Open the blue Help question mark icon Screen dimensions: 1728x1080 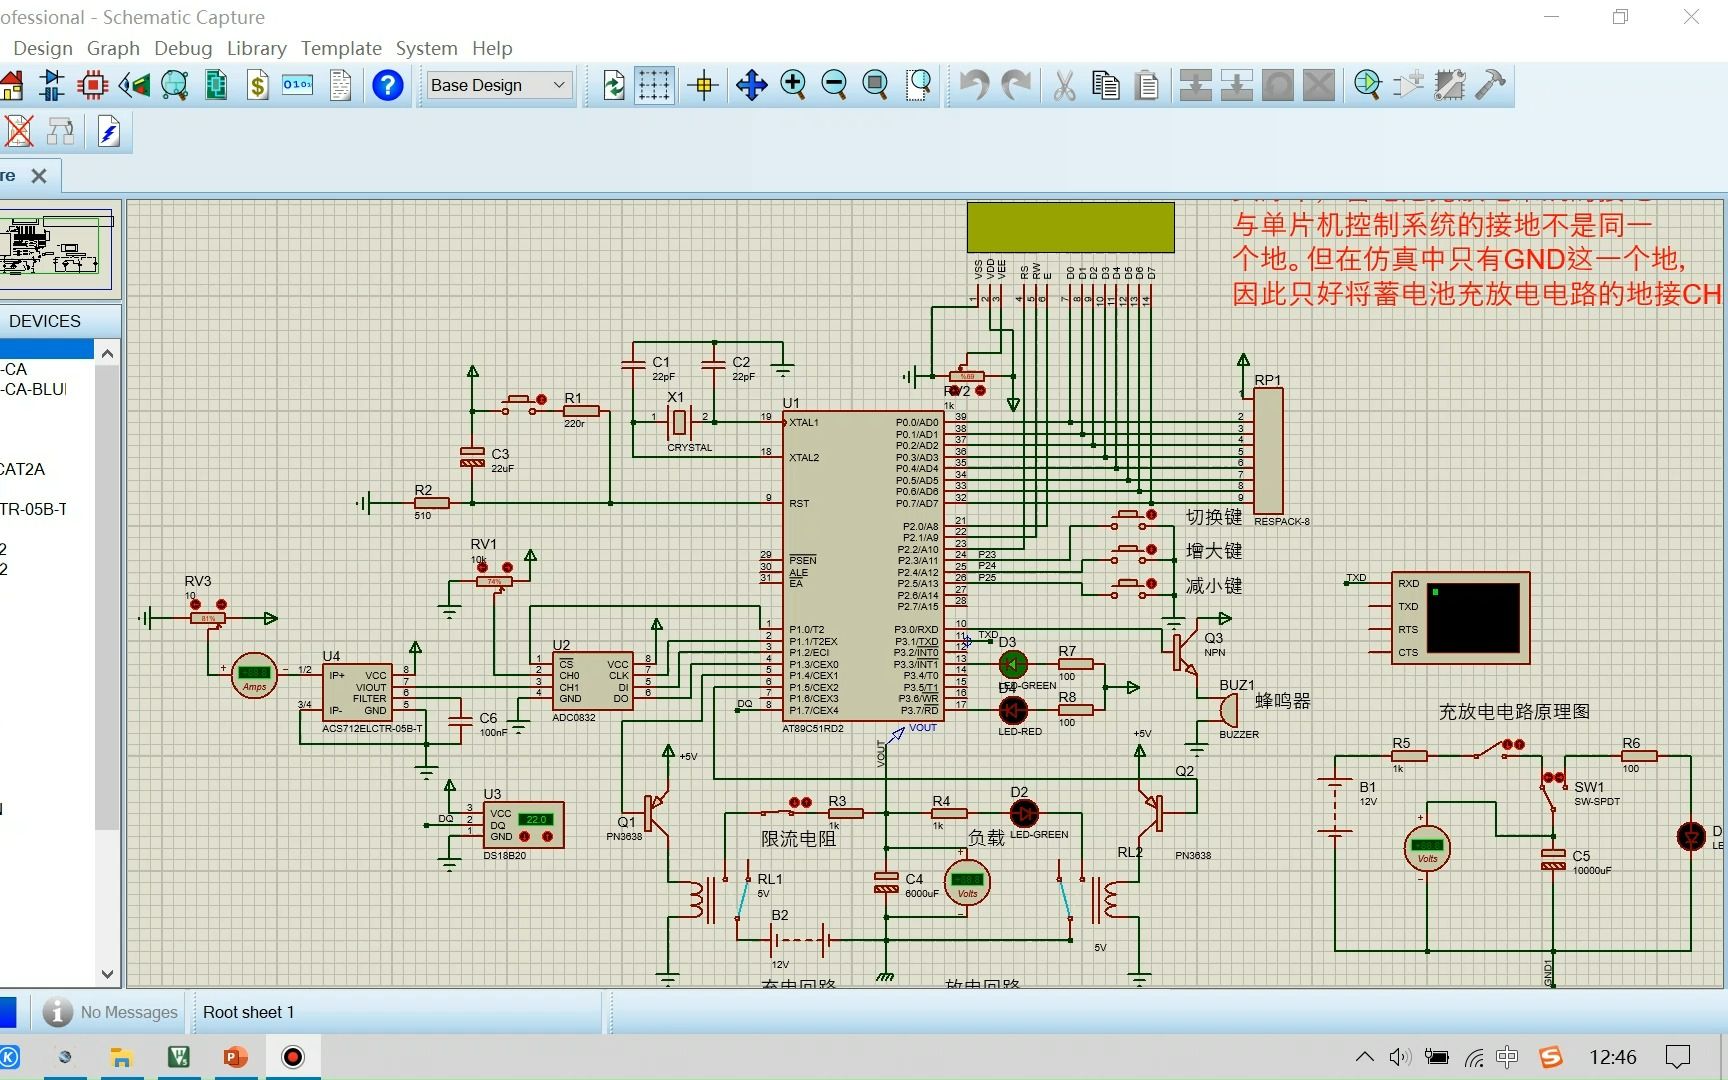pyautogui.click(x=388, y=85)
